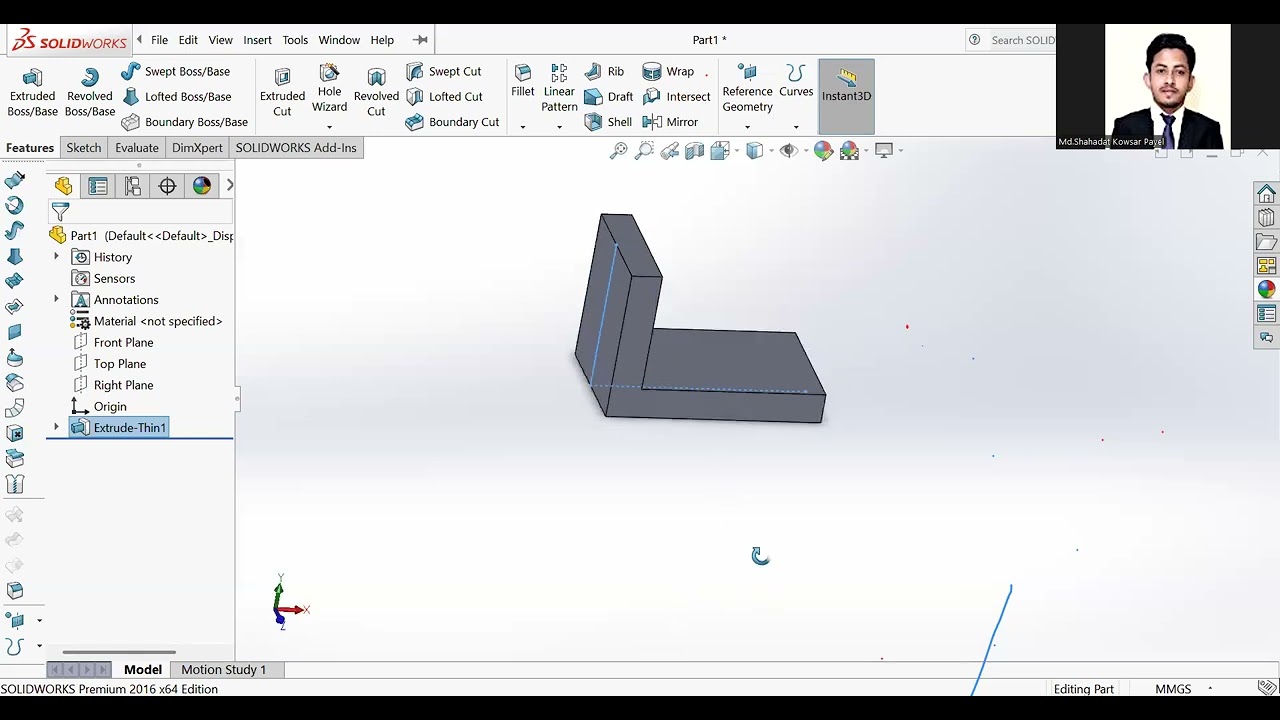Screen dimensions: 1280x720
Task: Select the Revolved Cut tool
Action: 376,94
